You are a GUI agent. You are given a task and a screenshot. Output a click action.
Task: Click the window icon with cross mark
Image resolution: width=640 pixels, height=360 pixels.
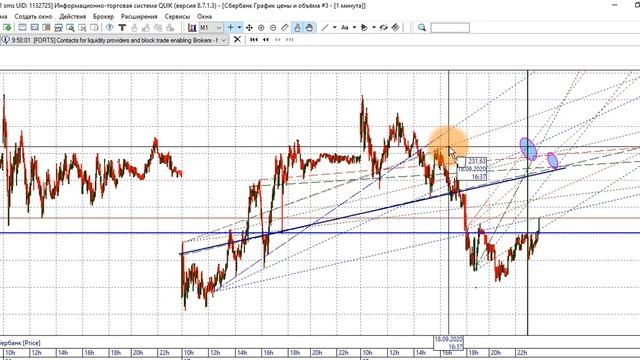coord(82,27)
